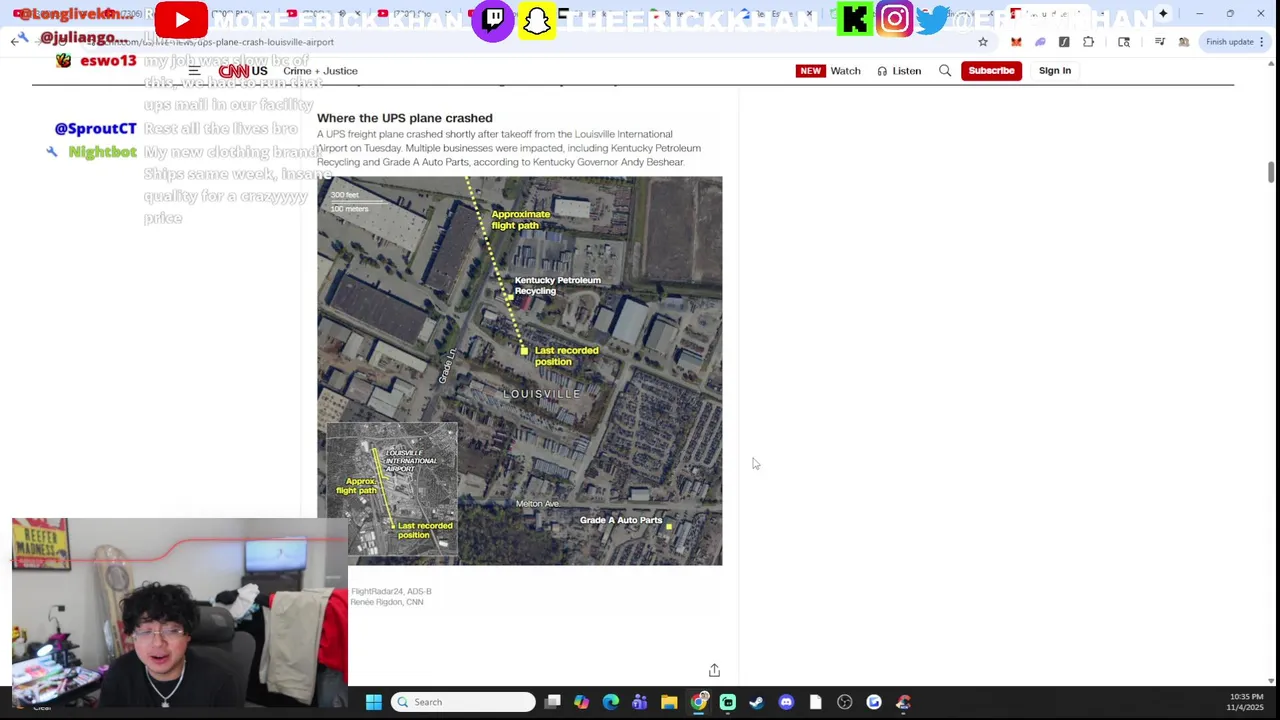This screenshot has height=720, width=1280.
Task: Open the purple extension icon beside MetaMask
Action: [1040, 42]
